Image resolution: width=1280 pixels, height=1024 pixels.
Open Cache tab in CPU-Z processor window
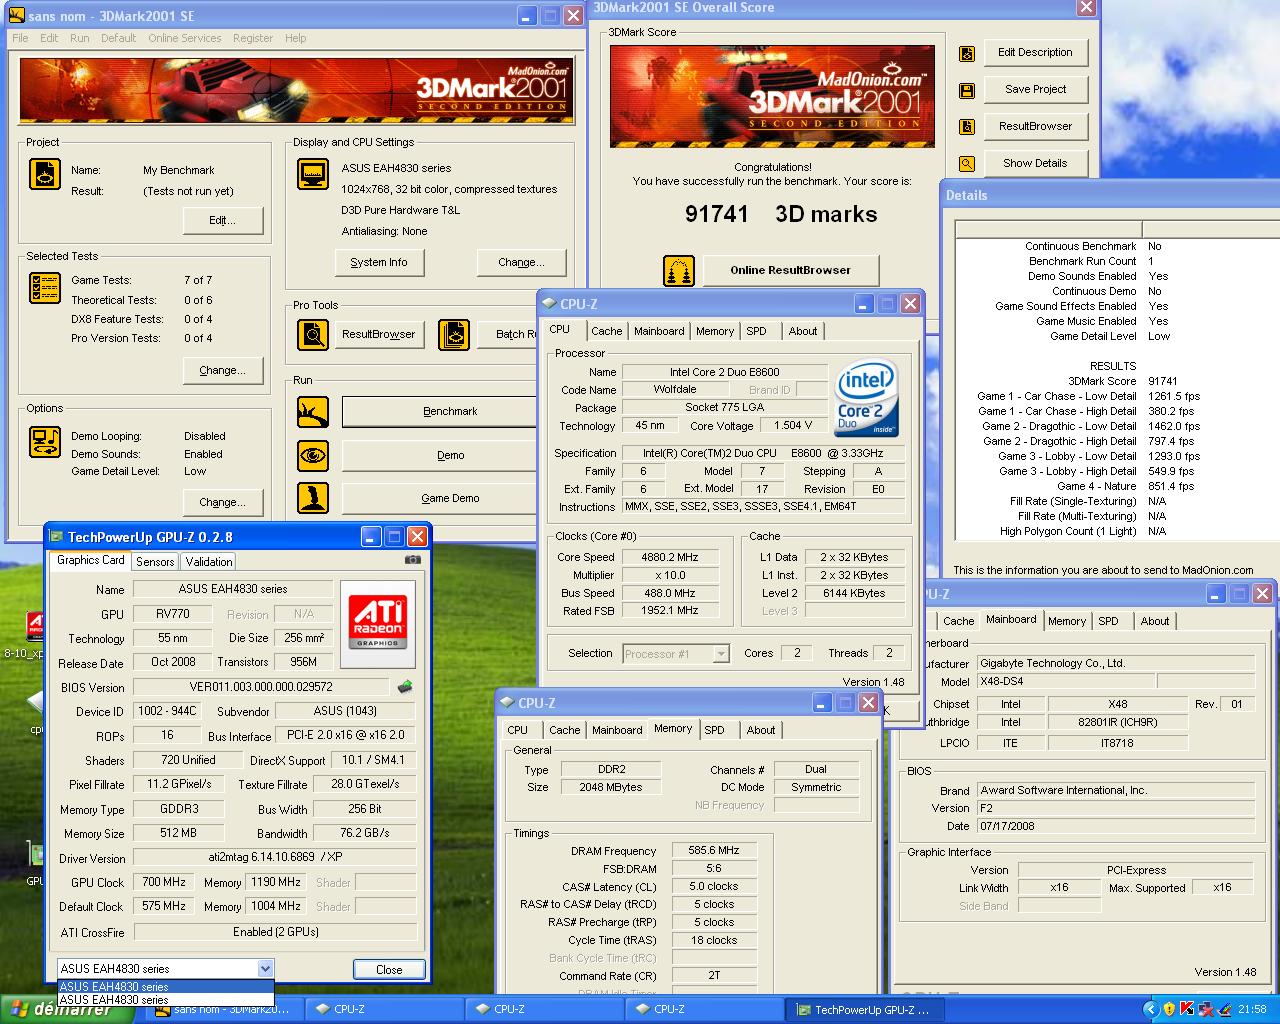coord(606,331)
